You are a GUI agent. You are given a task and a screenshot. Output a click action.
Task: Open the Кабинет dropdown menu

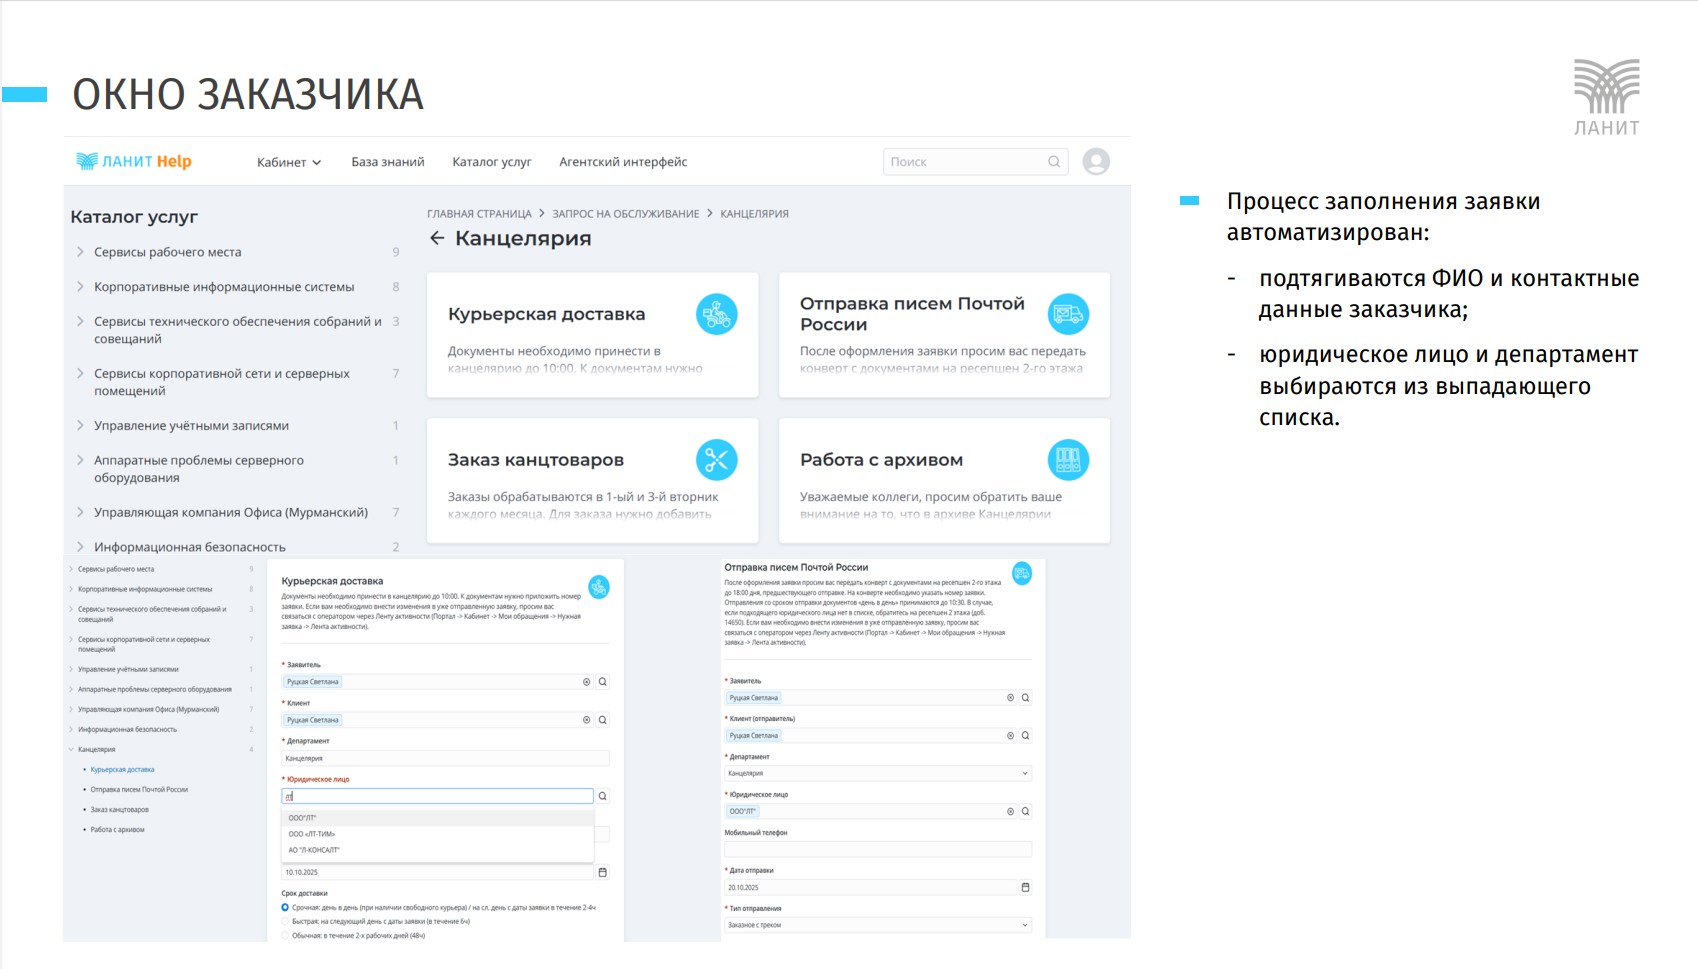(x=288, y=162)
